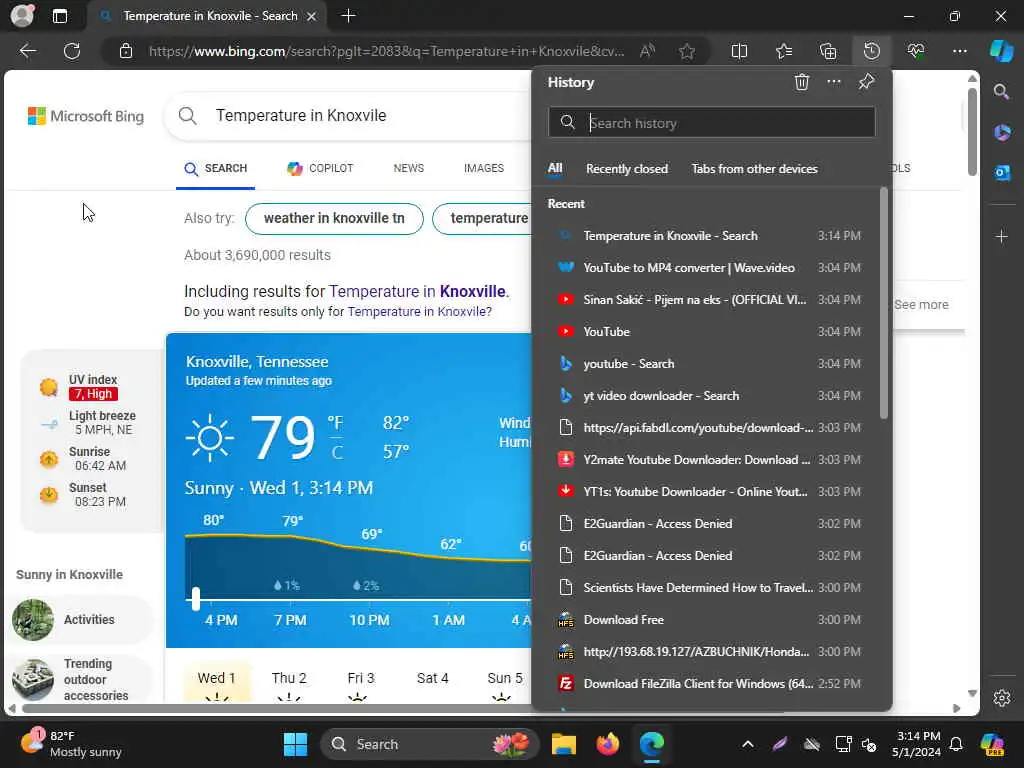Open weather widget on taskbar
The image size is (1024, 768).
(x=71, y=744)
